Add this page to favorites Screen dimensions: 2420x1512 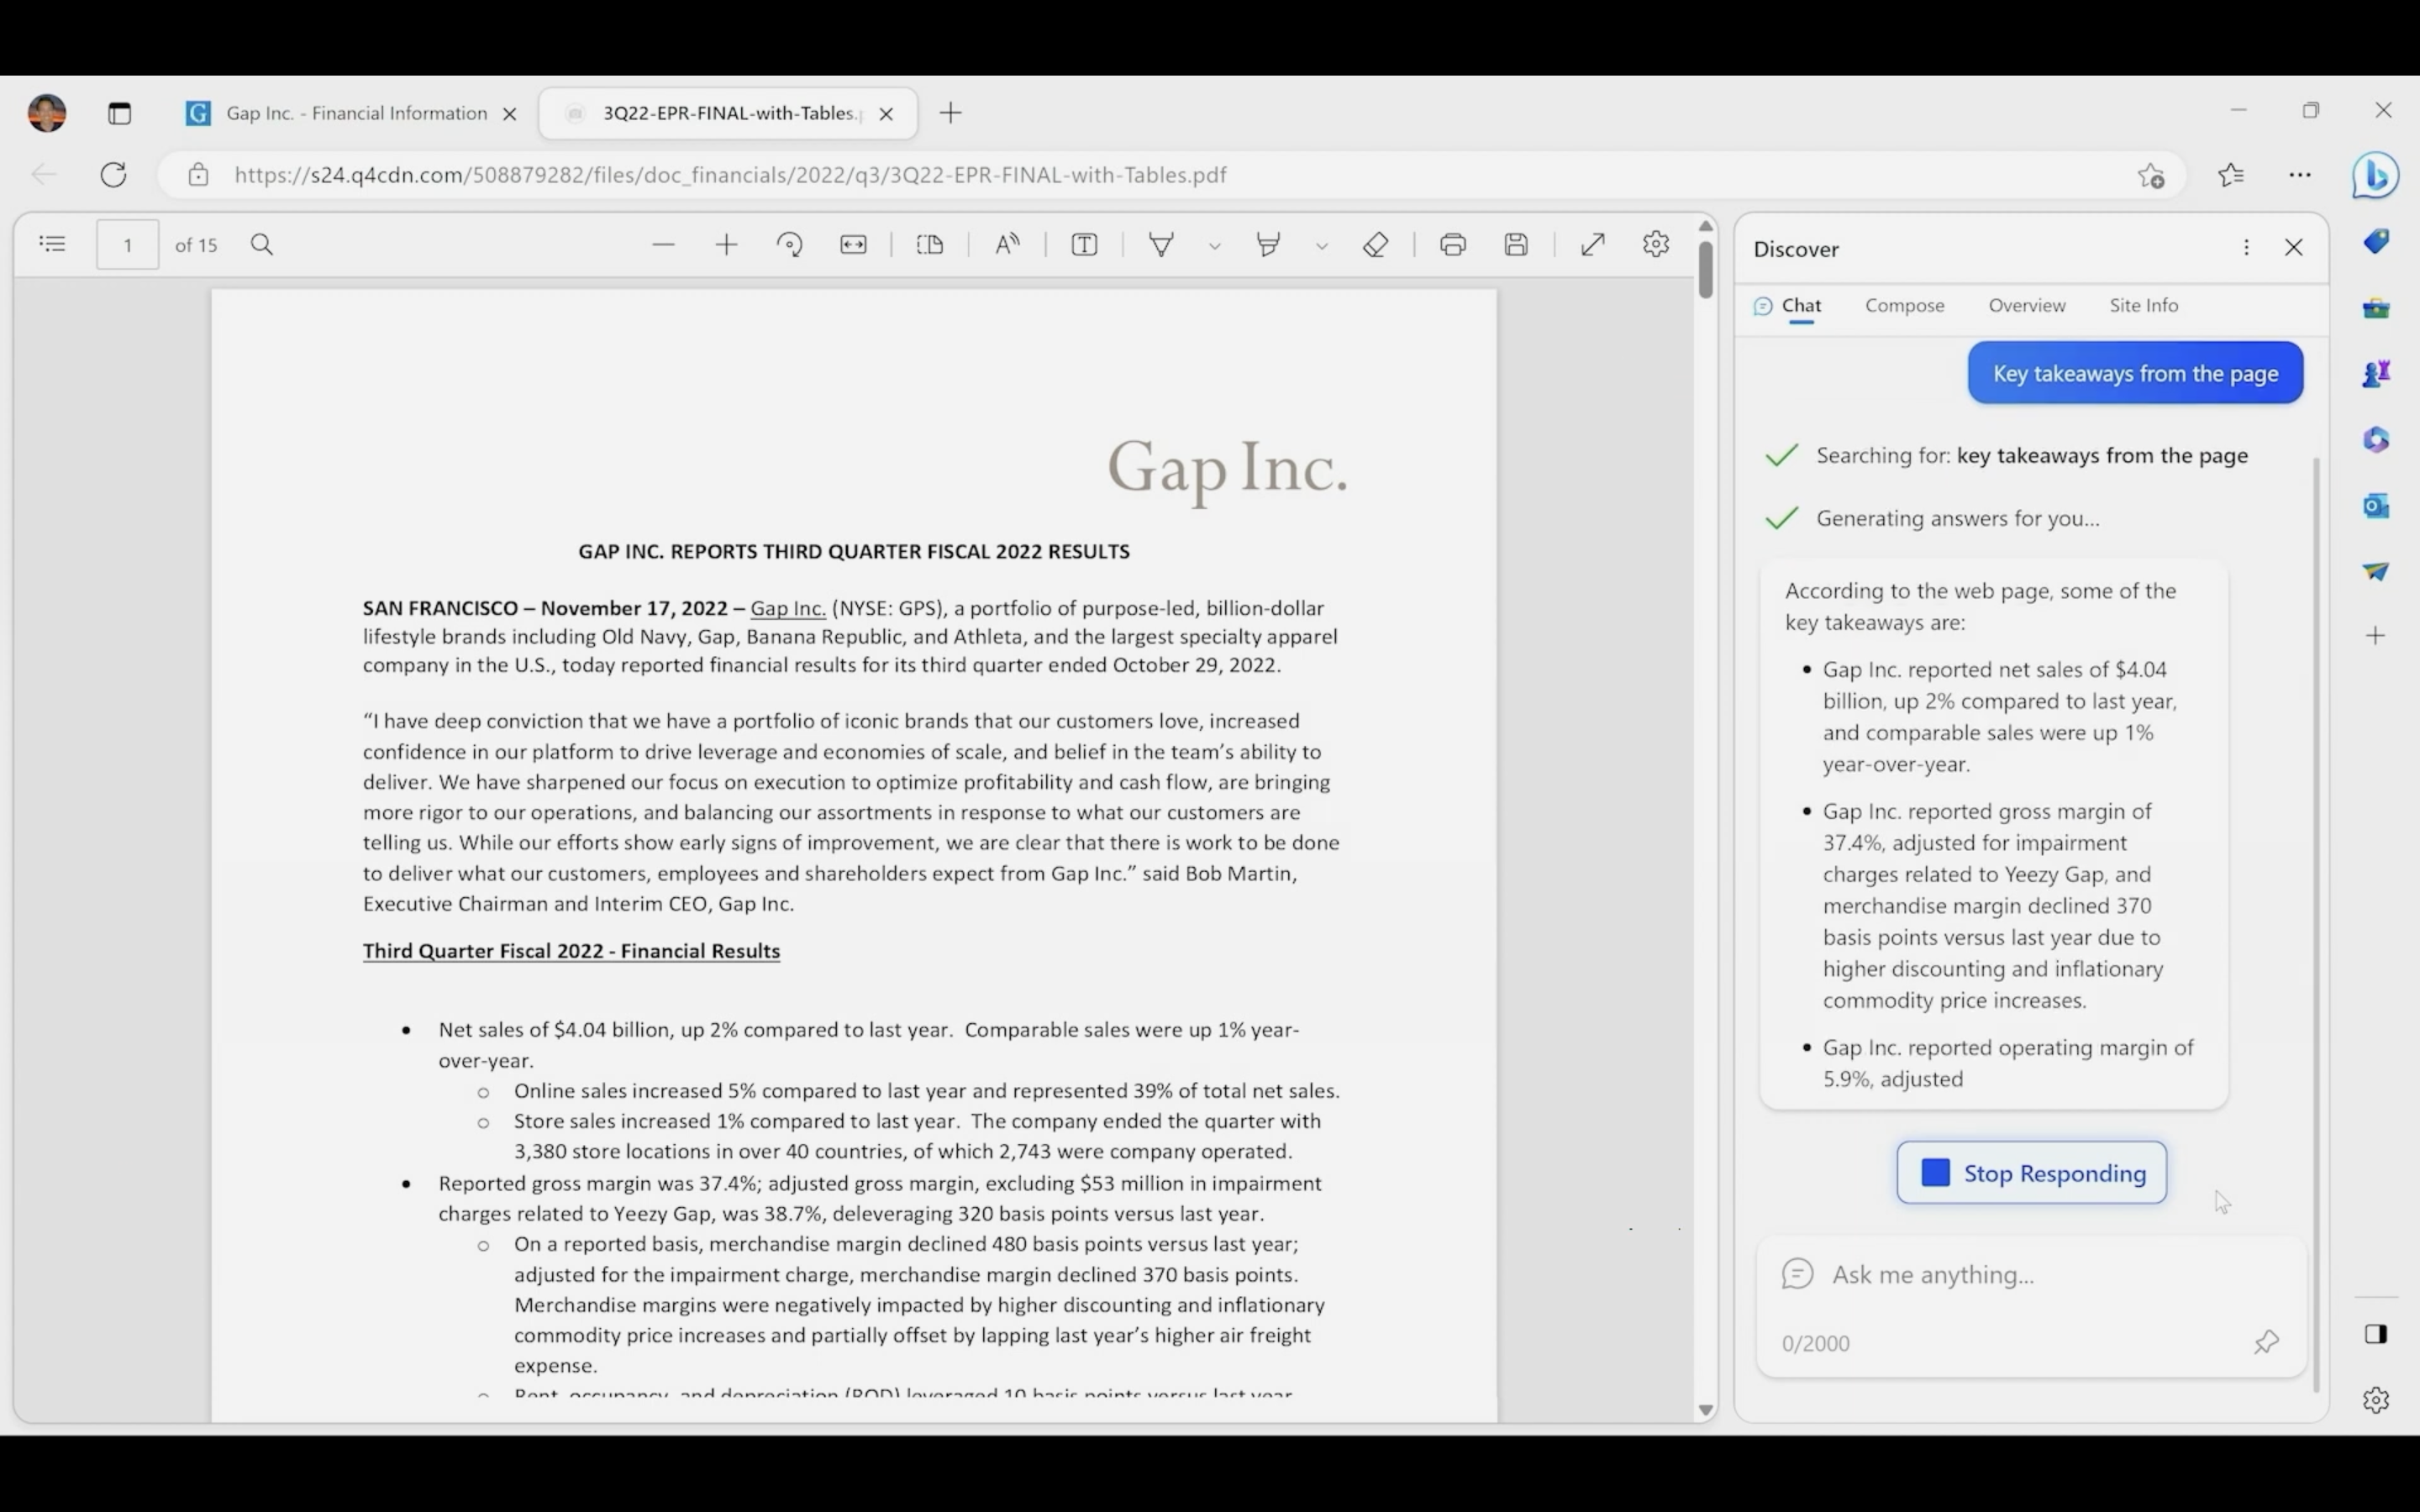click(x=2151, y=176)
